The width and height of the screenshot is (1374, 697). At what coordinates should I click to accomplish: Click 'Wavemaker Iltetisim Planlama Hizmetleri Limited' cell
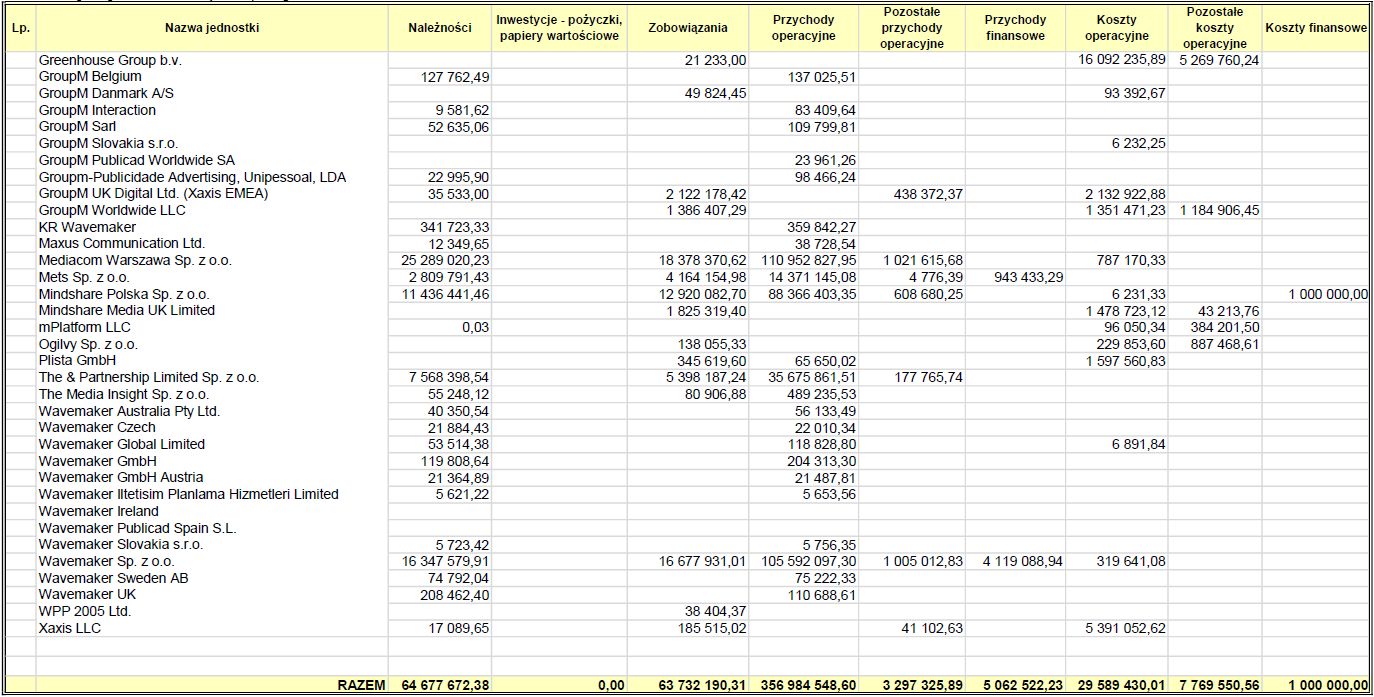pos(188,494)
